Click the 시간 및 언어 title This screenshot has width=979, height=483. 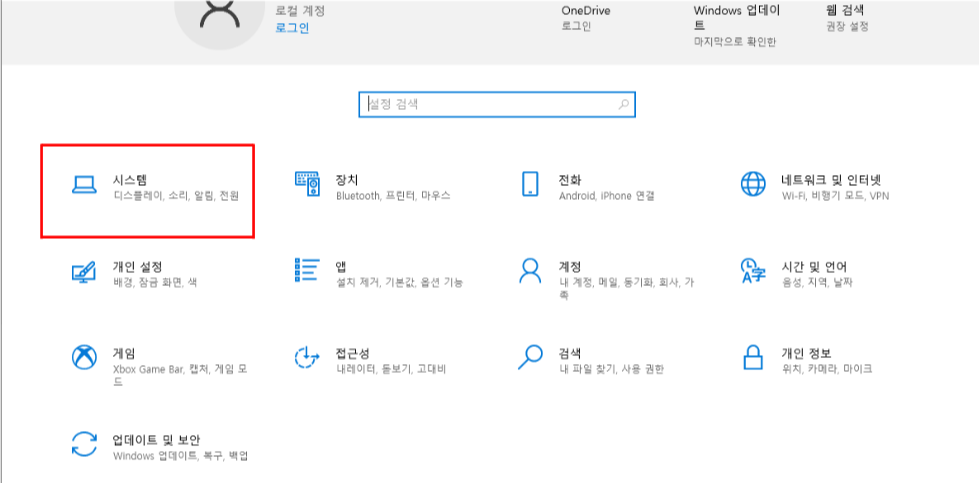pos(814,267)
